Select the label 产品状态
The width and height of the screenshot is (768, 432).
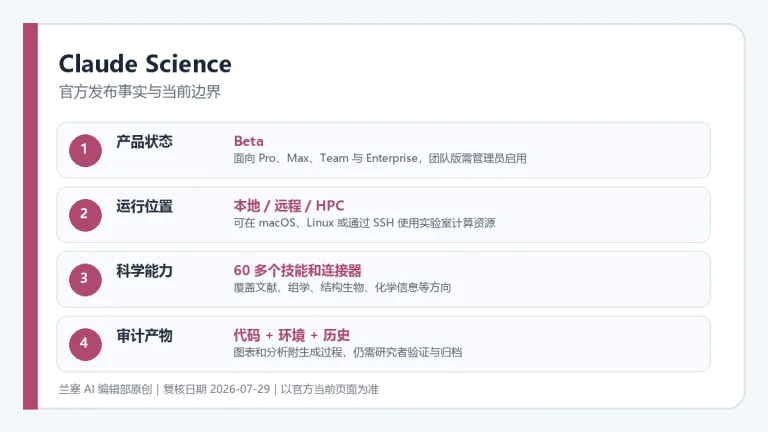pos(144,142)
